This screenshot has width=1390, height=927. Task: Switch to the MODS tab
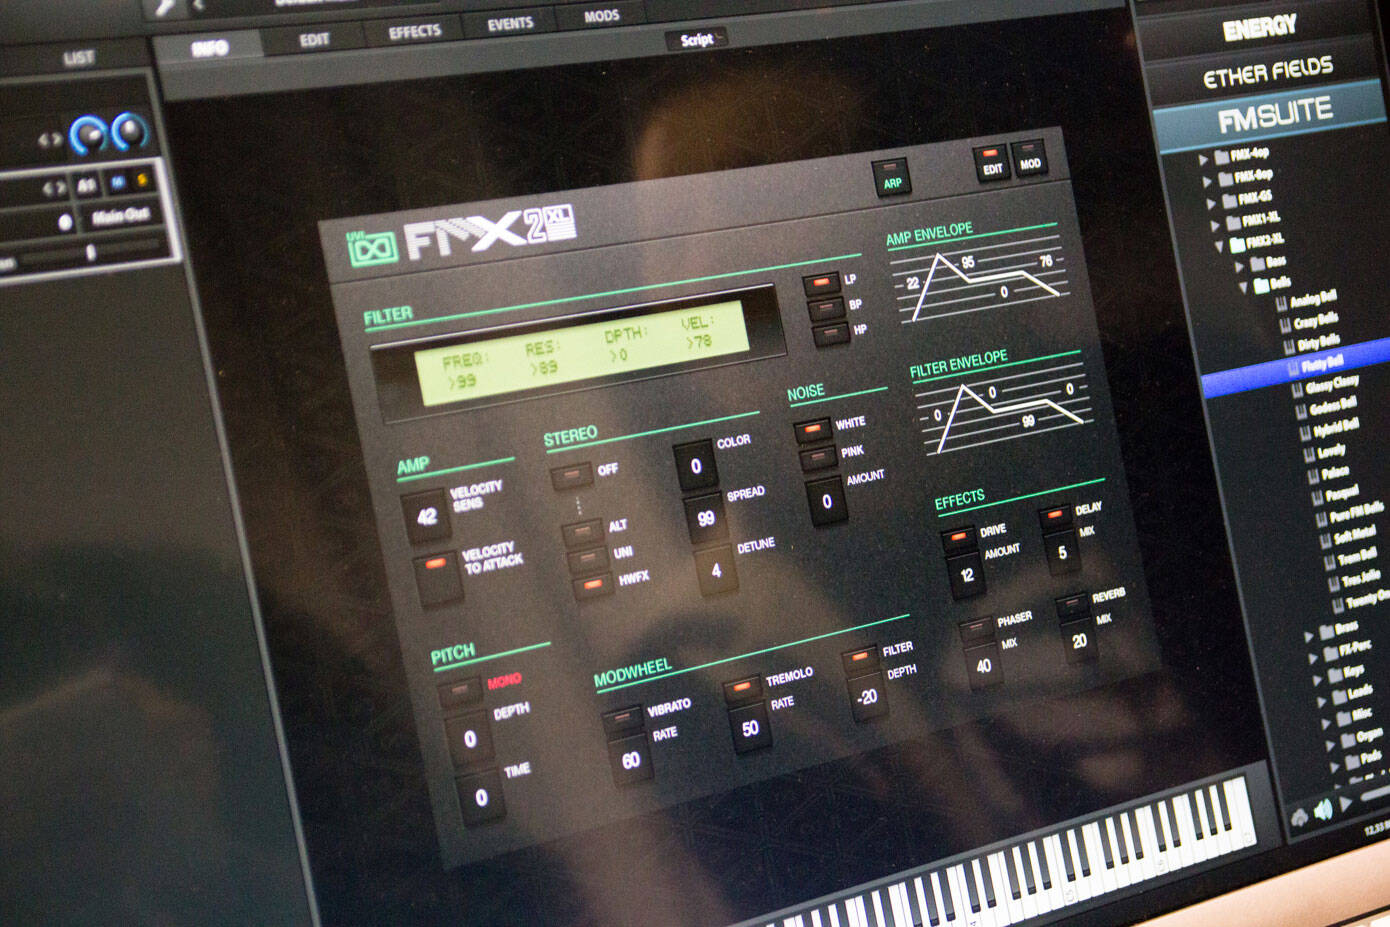pyautogui.click(x=601, y=15)
